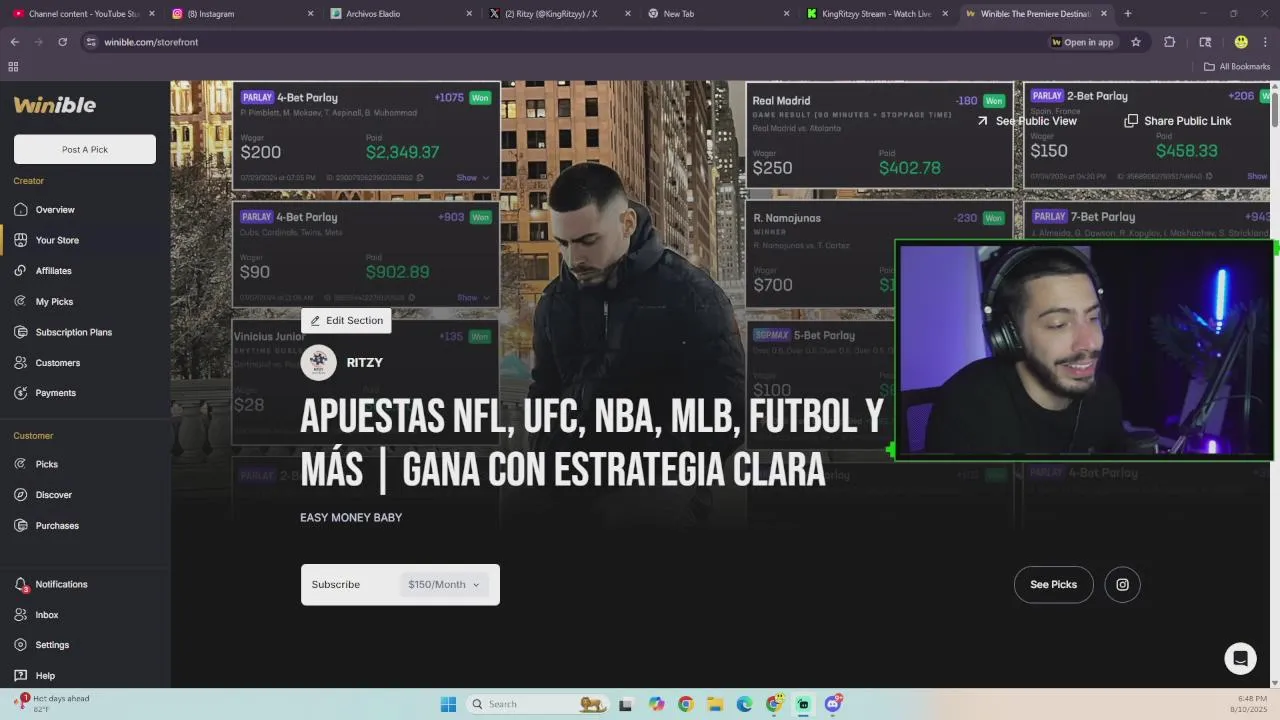Click the See Public View link
This screenshot has height=720, width=1280.
pos(1027,121)
